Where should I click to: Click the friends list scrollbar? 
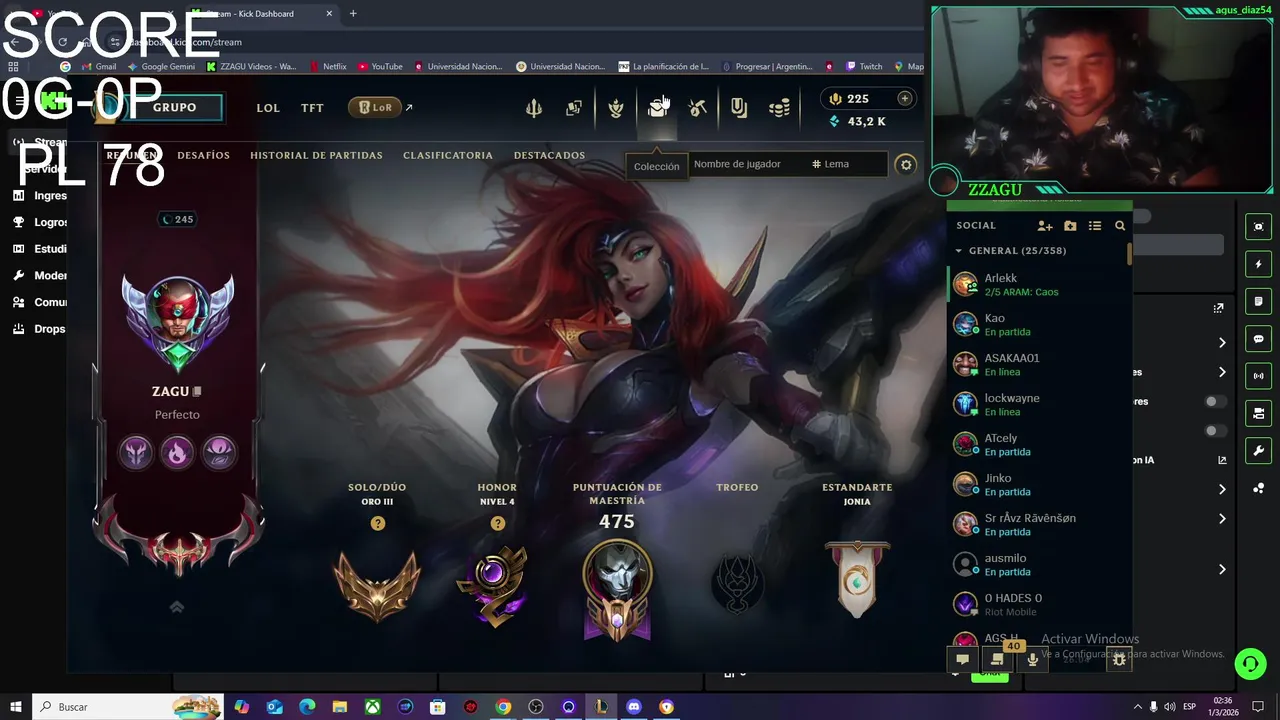[1129, 254]
